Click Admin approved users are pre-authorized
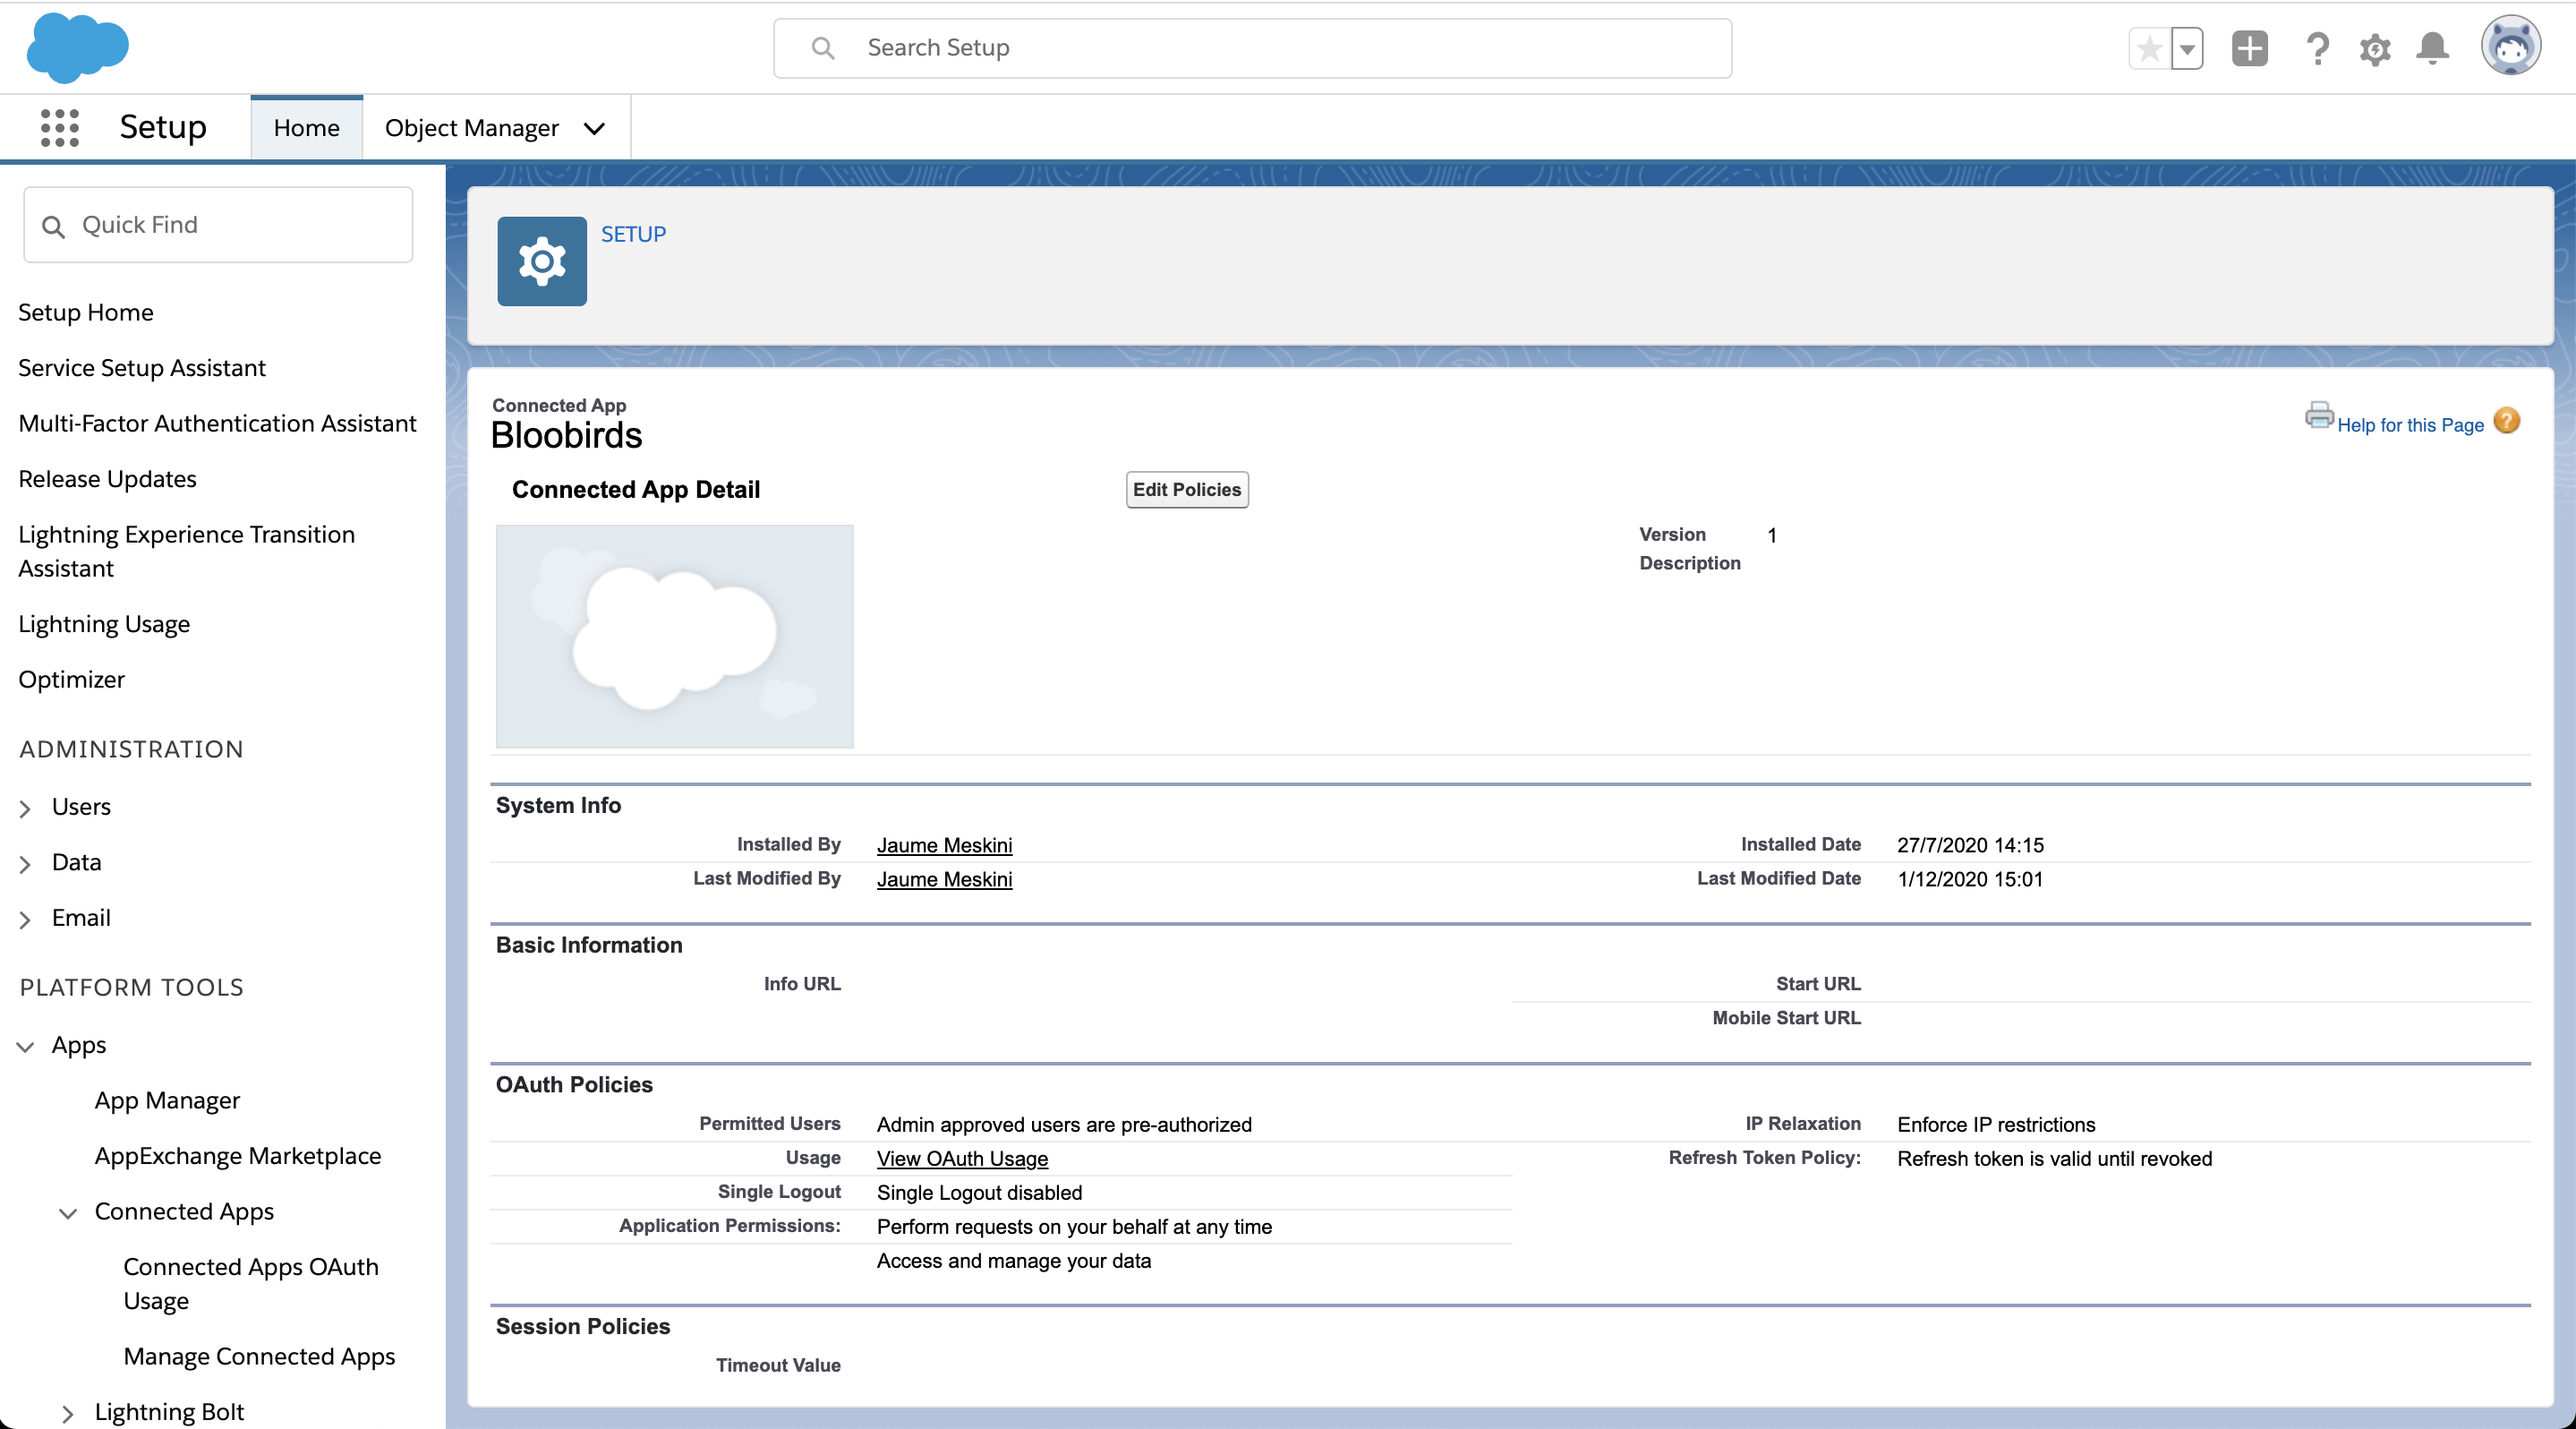Viewport: 2576px width, 1429px height. tap(1064, 1124)
